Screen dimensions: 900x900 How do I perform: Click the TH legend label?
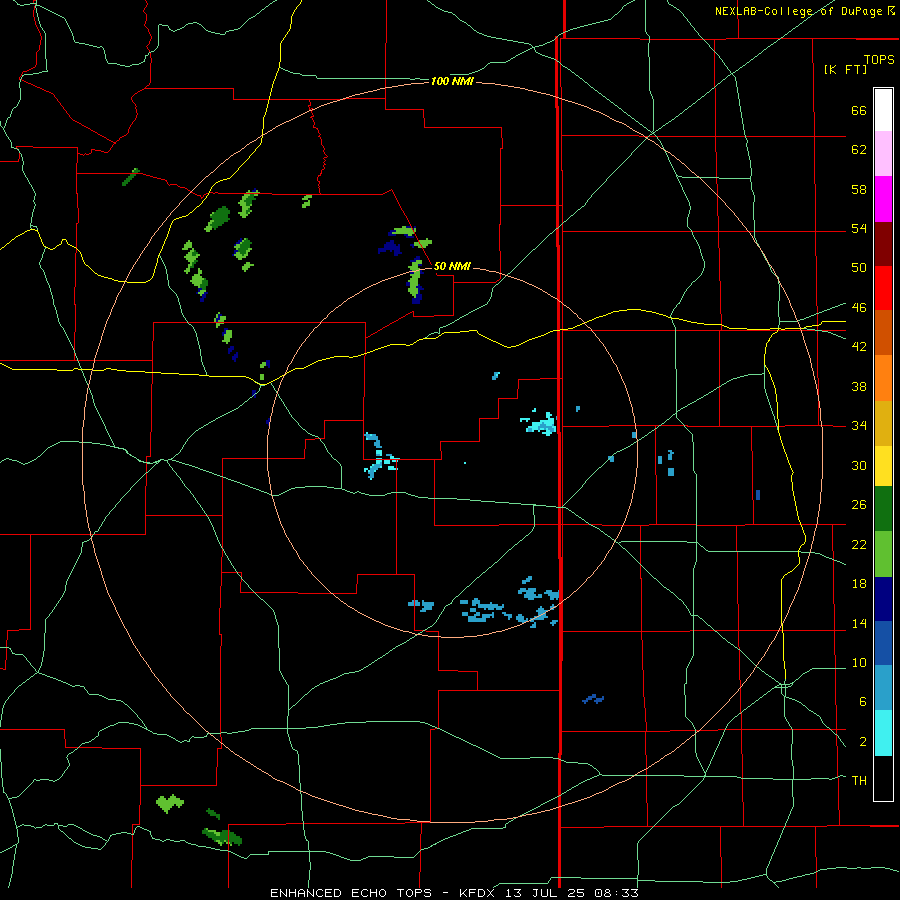pyautogui.click(x=859, y=781)
